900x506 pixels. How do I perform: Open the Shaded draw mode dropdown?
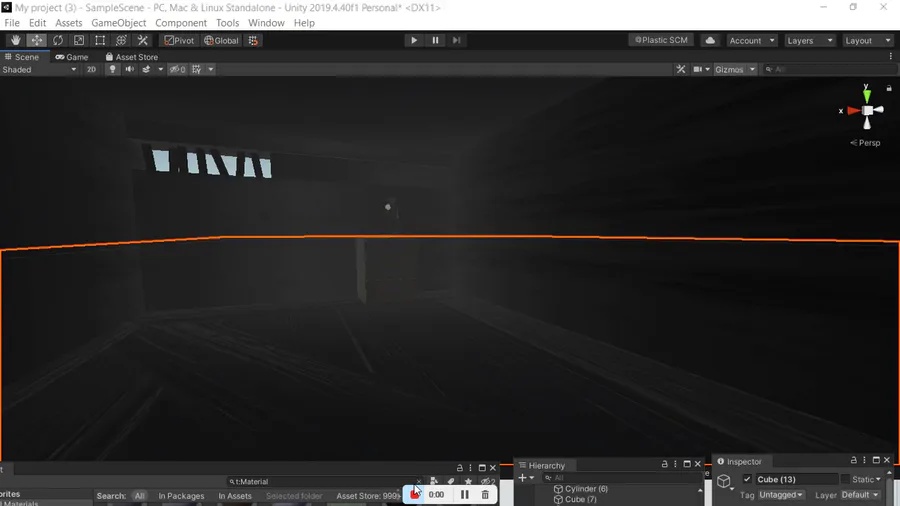(x=39, y=69)
